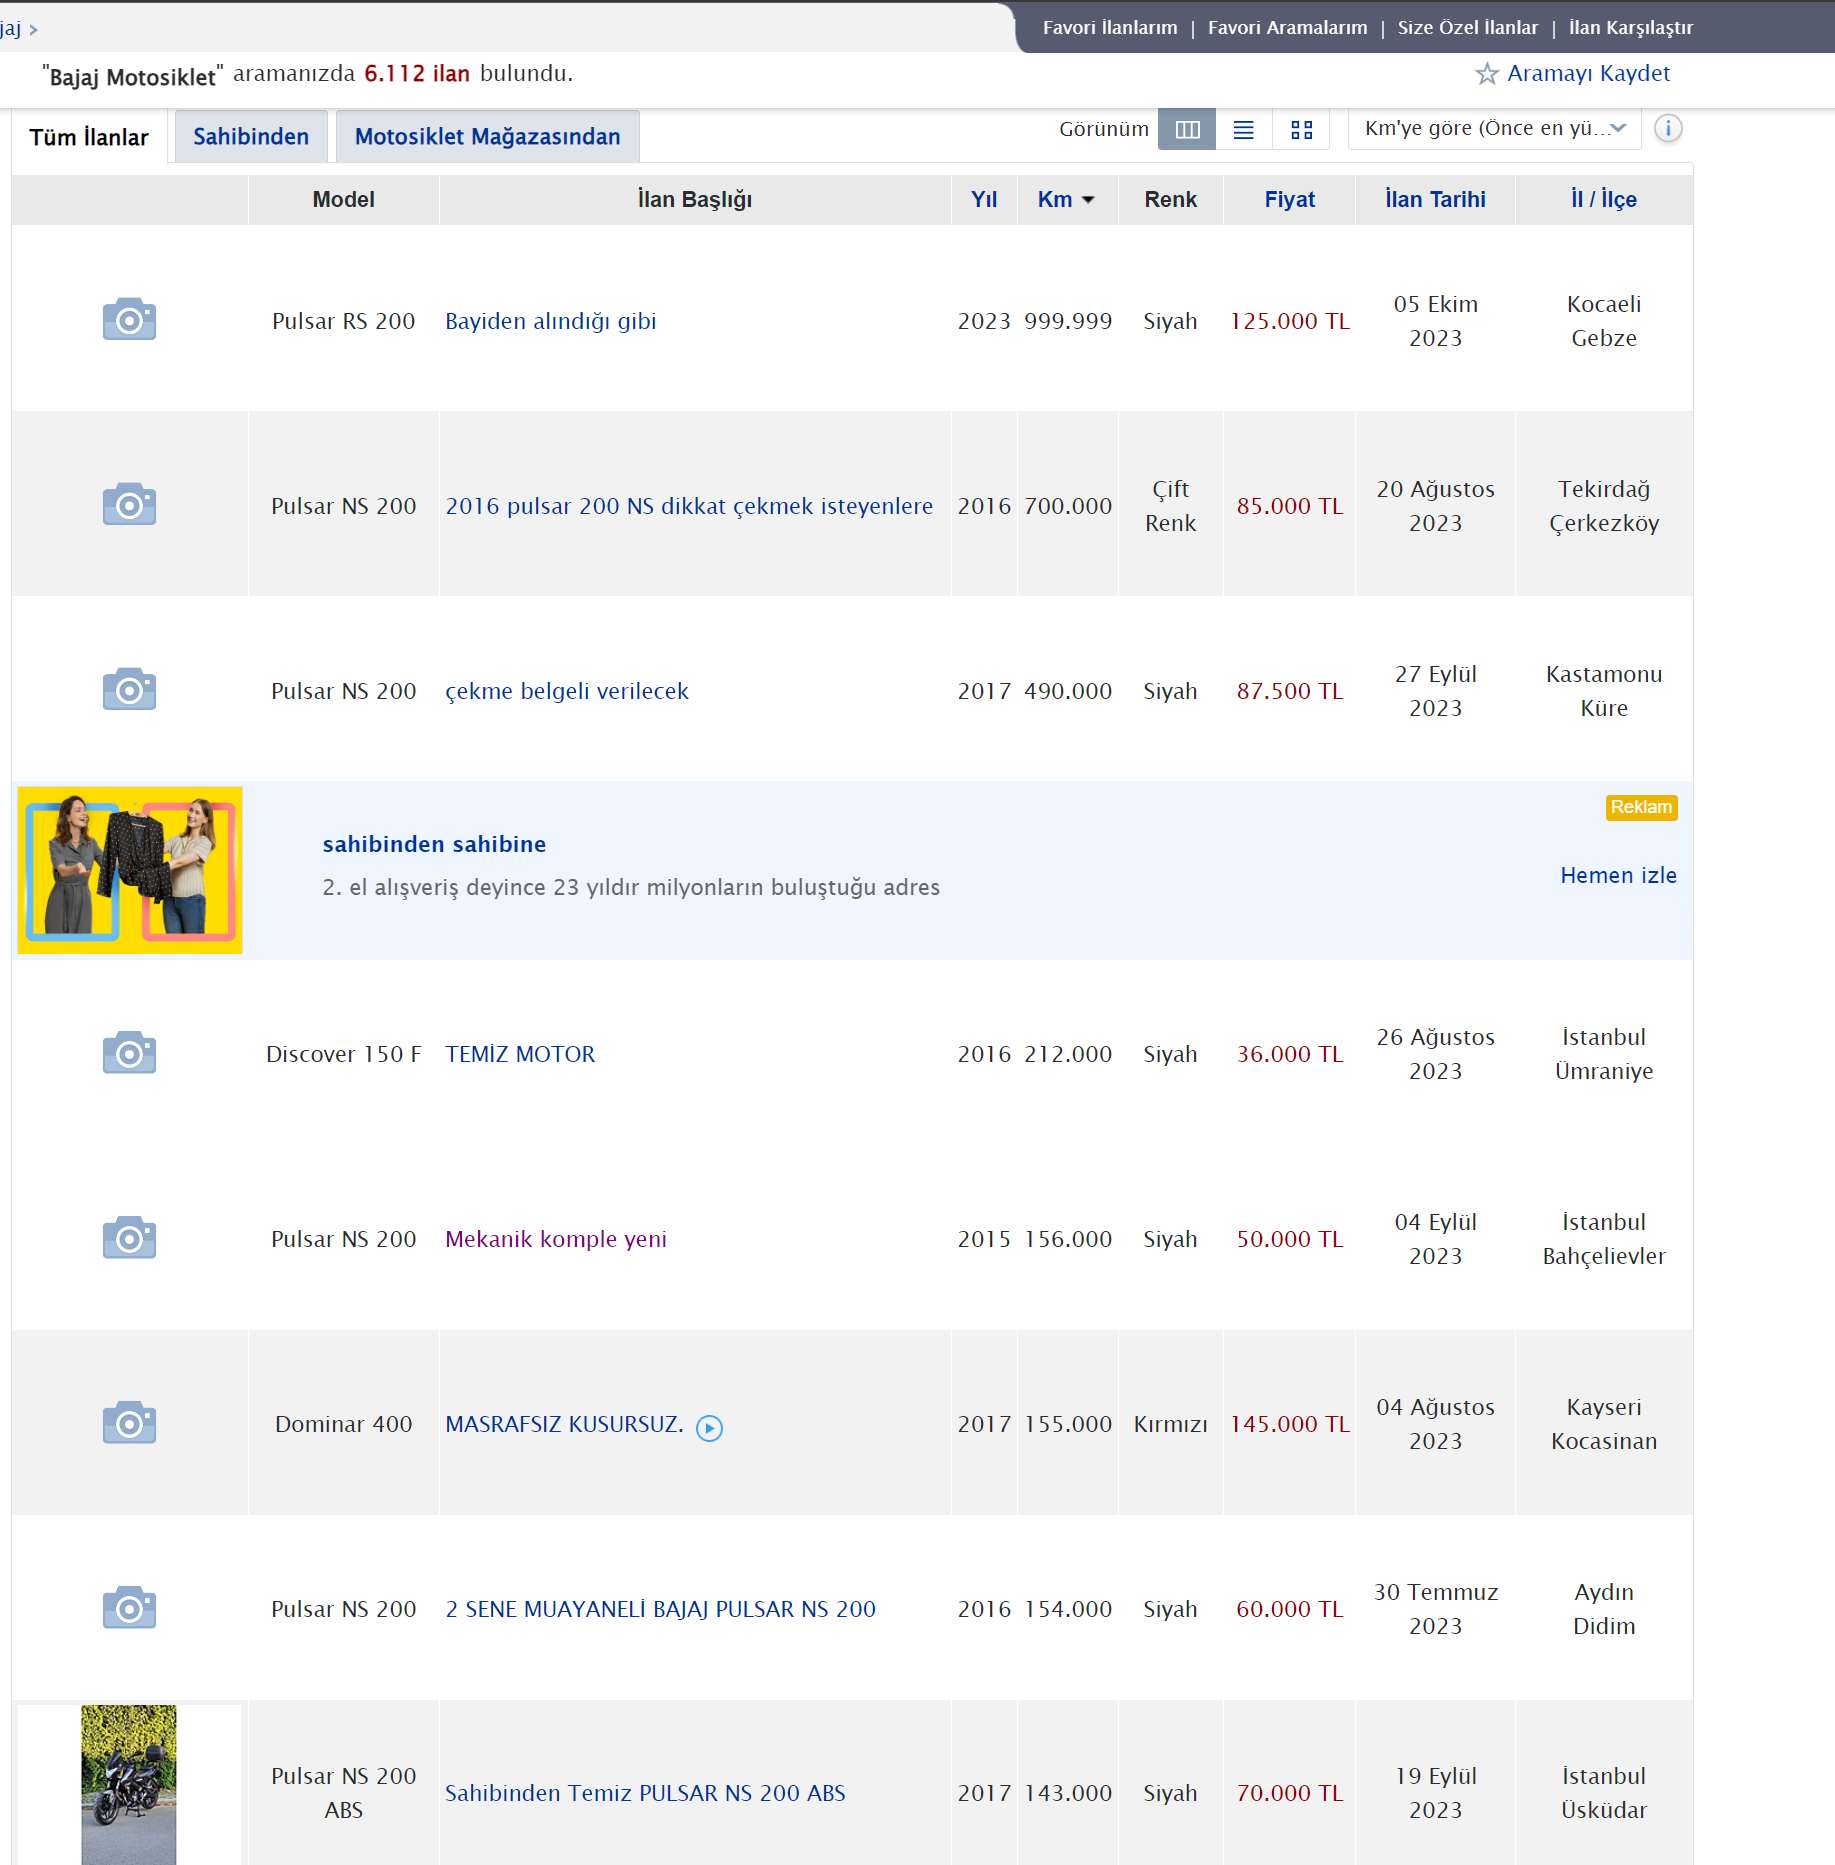Click camera placeholder for MASRAFSIZ KUSURSUZ listing

(x=129, y=1422)
